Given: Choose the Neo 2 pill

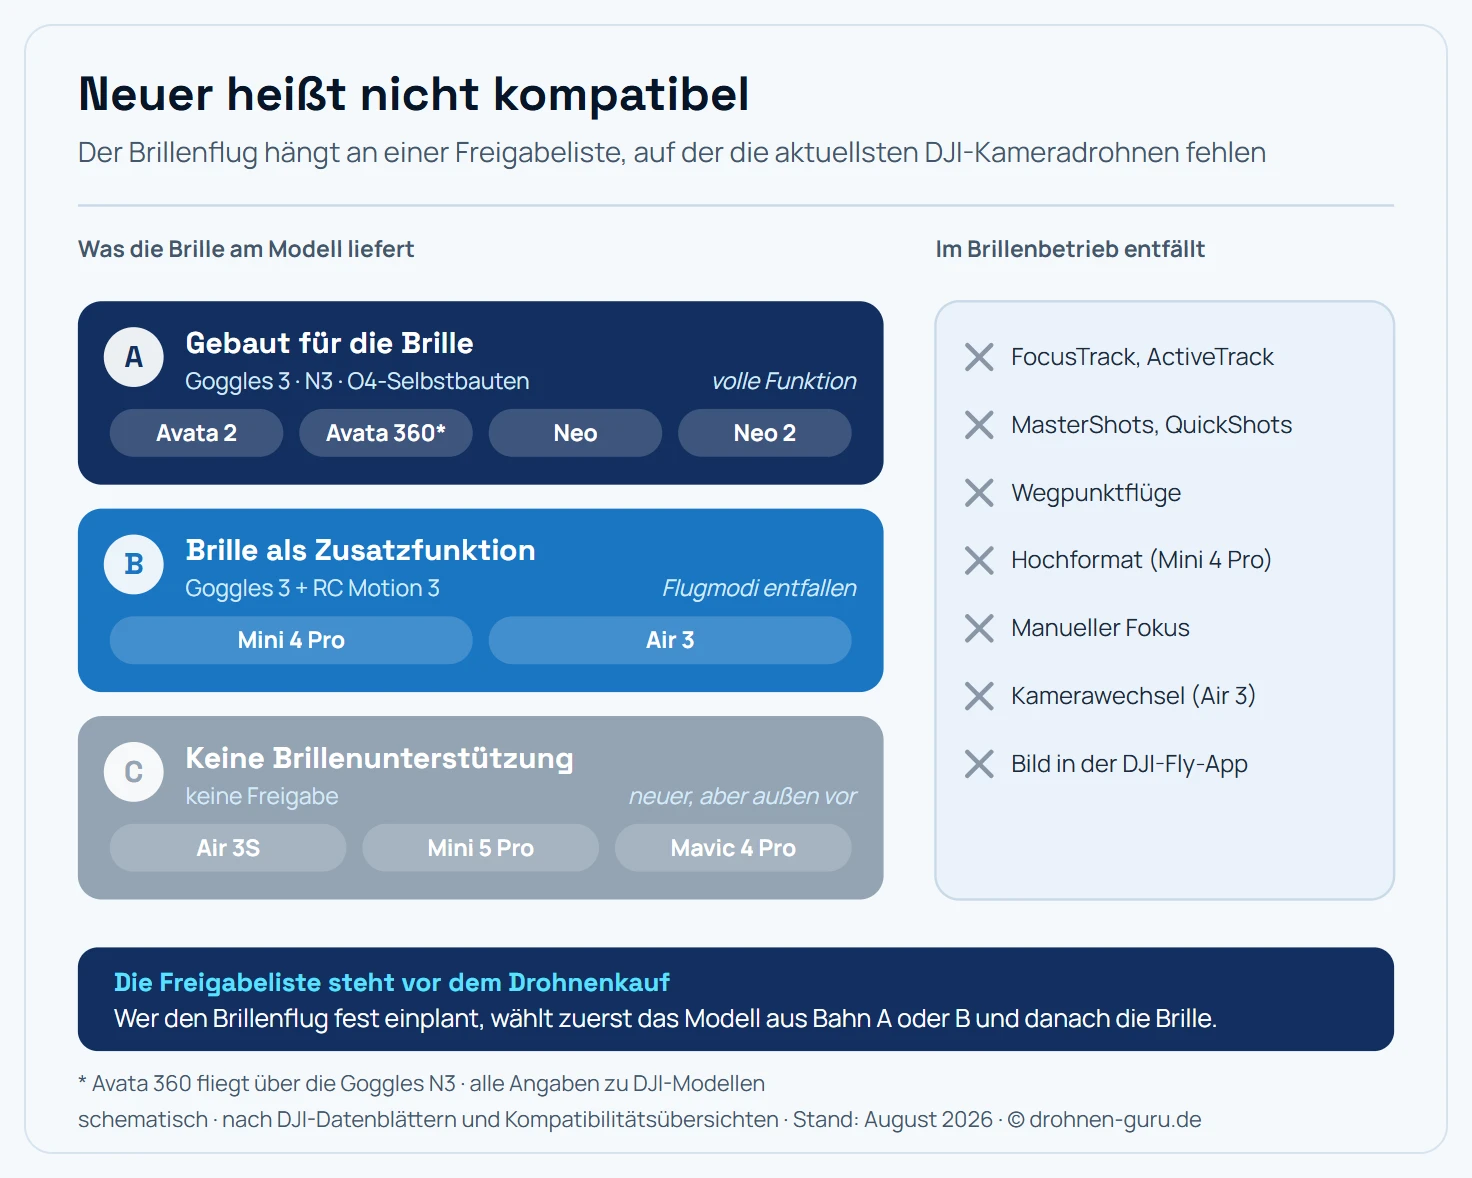Looking at the screenshot, I should click(765, 433).
